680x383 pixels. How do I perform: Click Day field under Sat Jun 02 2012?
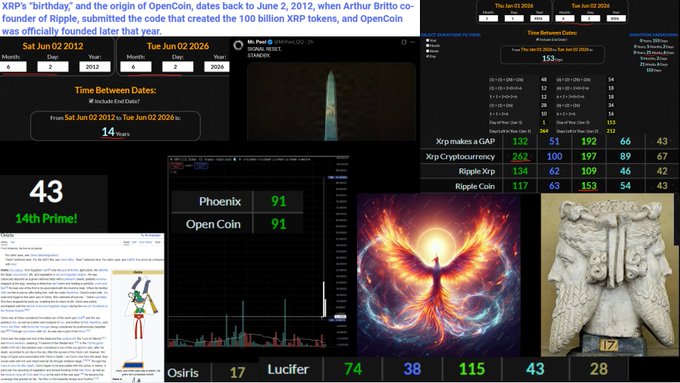click(x=52, y=67)
